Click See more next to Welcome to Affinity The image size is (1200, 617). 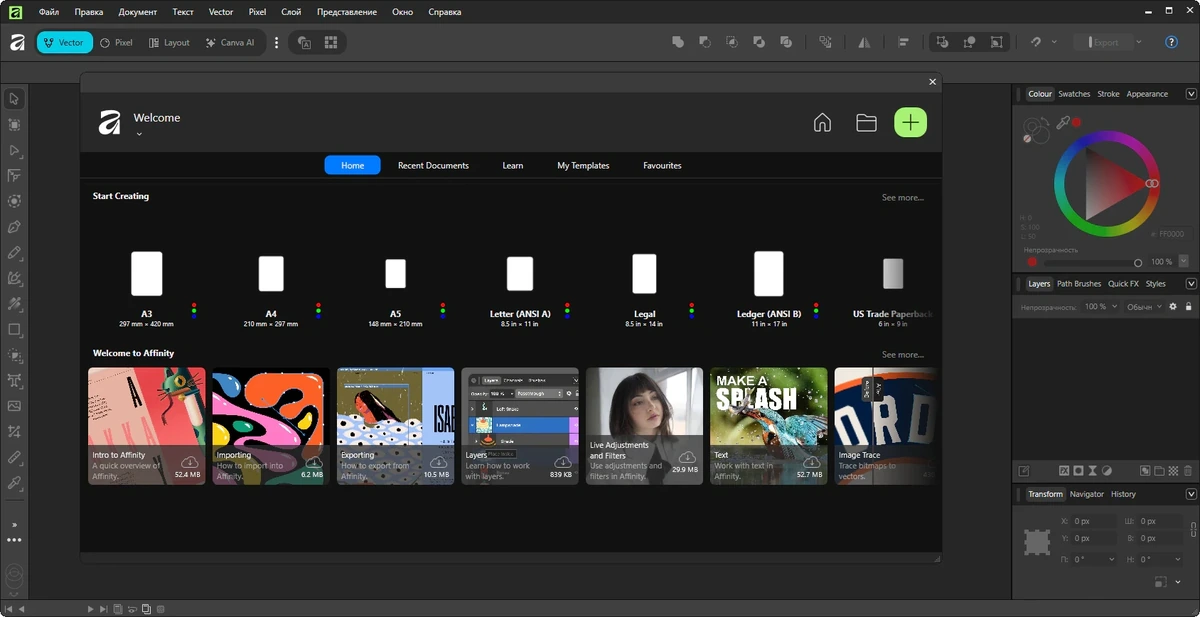[x=903, y=355]
